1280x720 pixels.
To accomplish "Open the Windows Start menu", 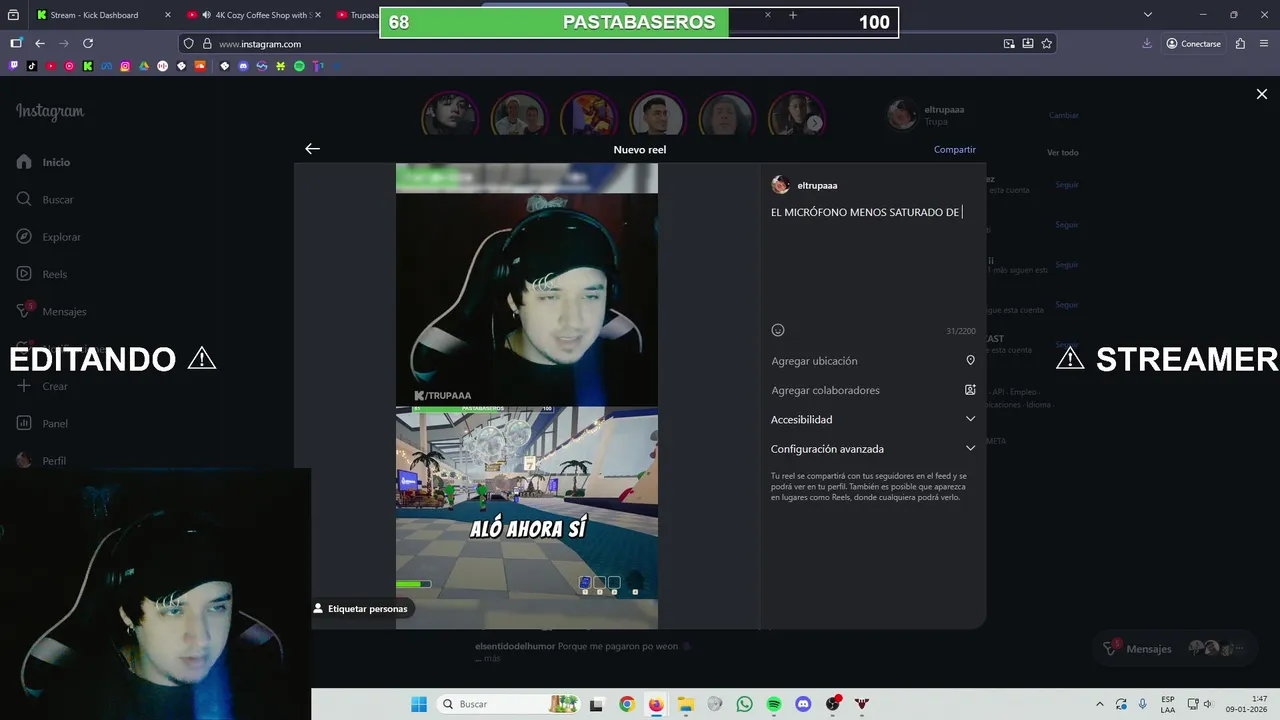I will pyautogui.click(x=419, y=704).
